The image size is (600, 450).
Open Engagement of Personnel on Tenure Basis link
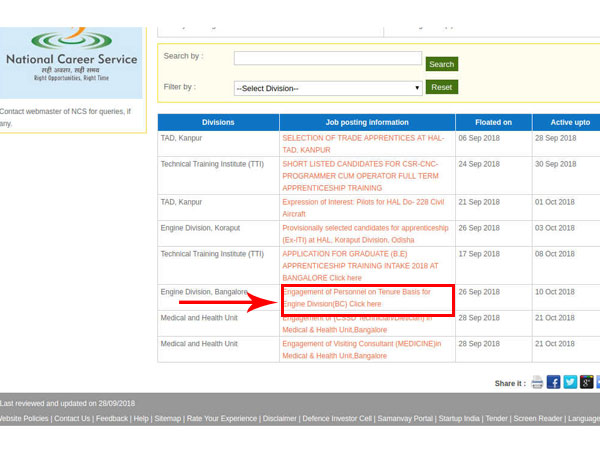point(357,298)
